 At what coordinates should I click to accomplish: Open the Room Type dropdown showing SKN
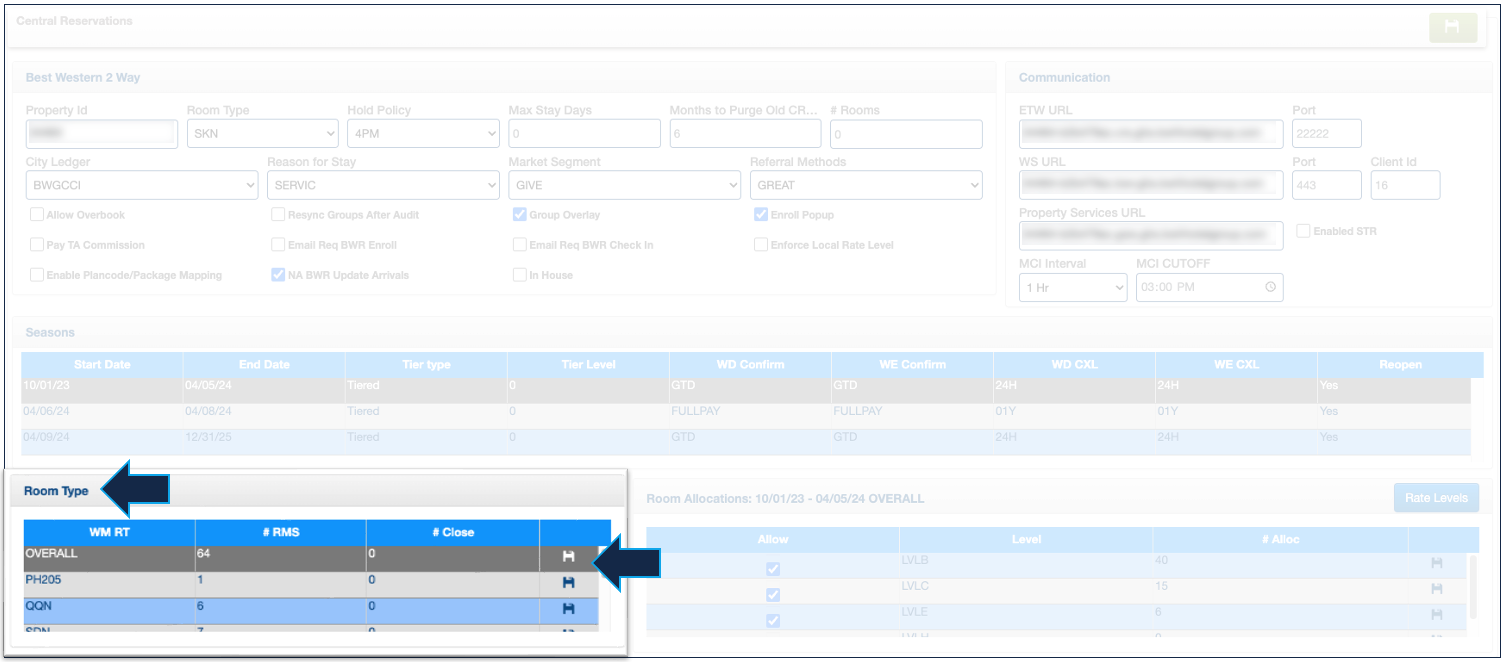[x=262, y=134]
